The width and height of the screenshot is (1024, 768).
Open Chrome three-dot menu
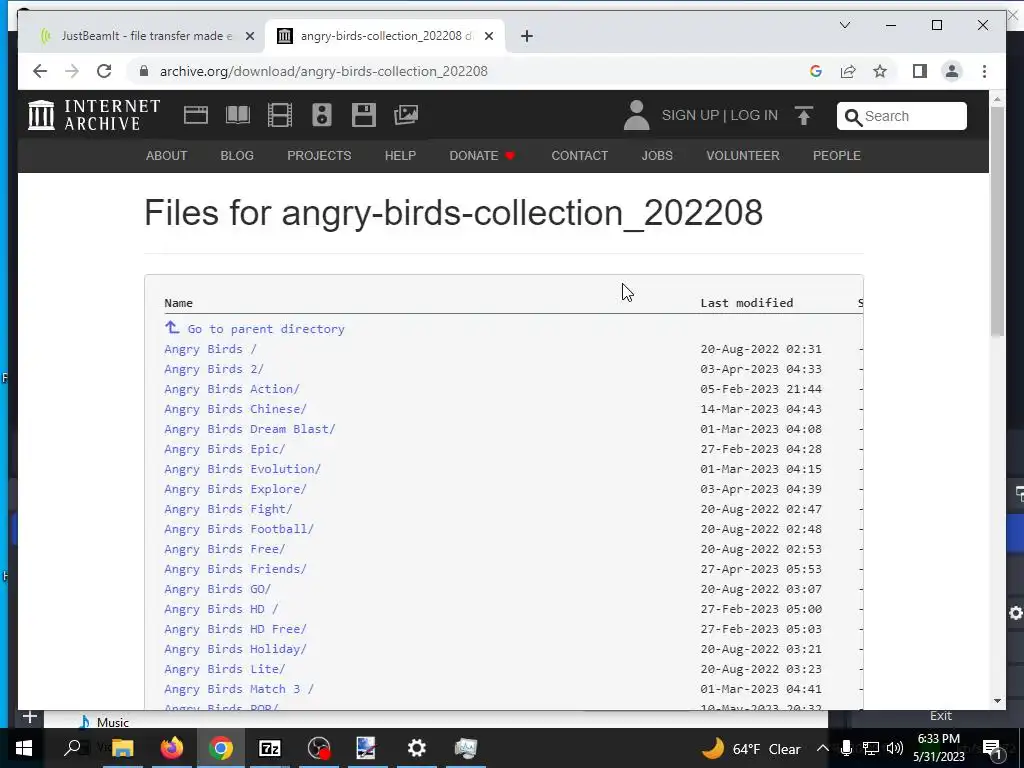point(984,71)
